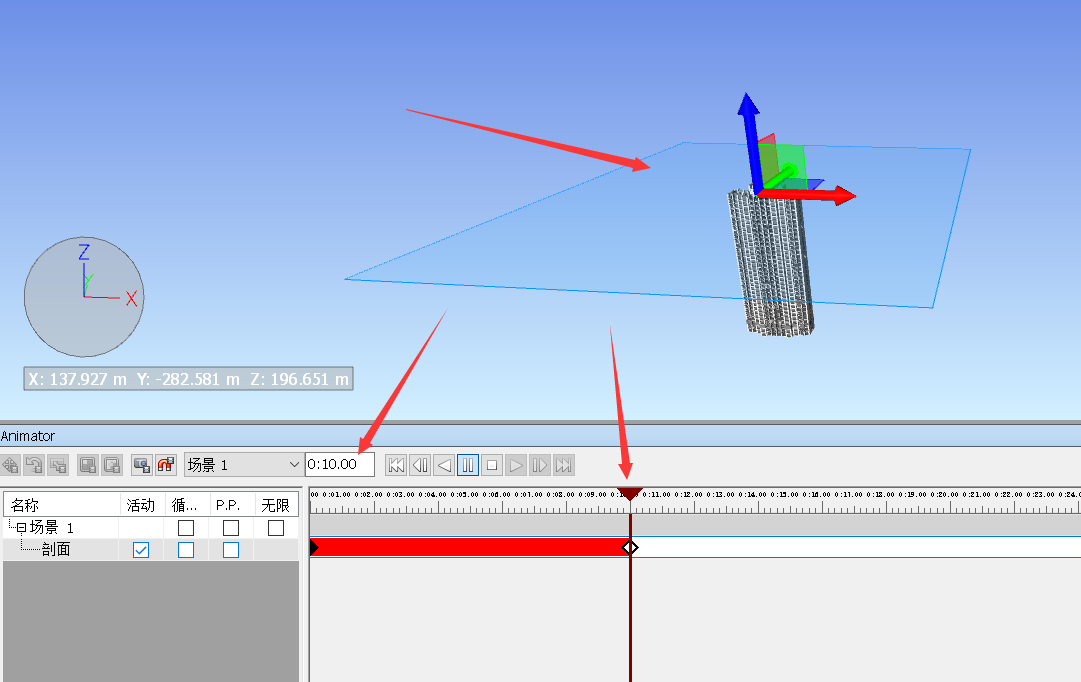Click the red timeline playhead marker

tap(631, 493)
